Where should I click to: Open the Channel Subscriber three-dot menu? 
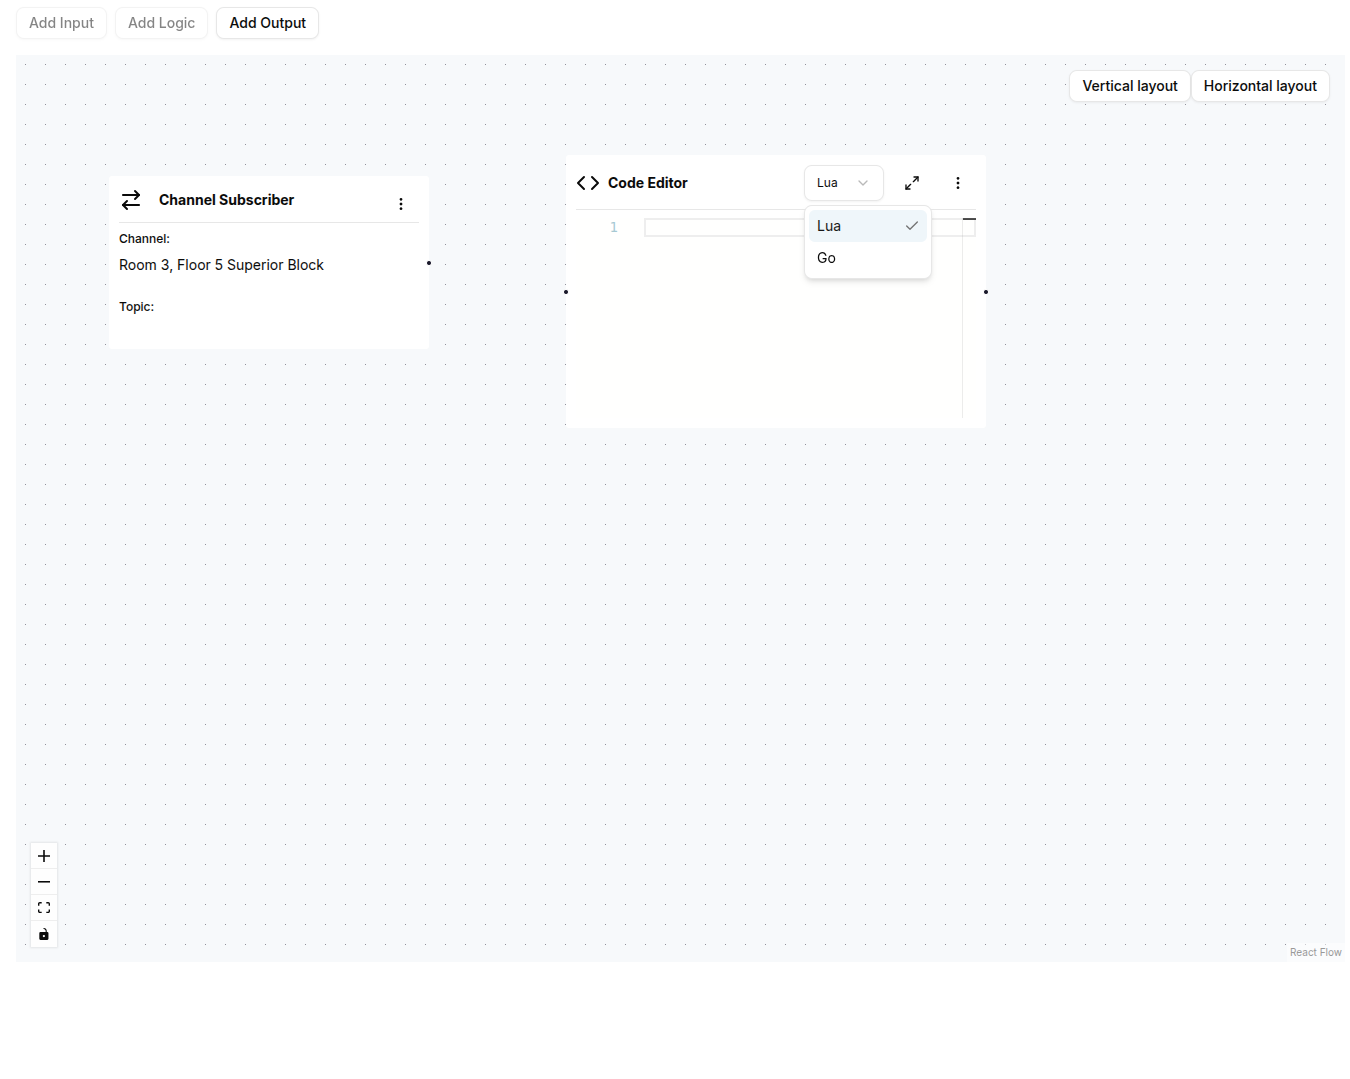tap(401, 204)
